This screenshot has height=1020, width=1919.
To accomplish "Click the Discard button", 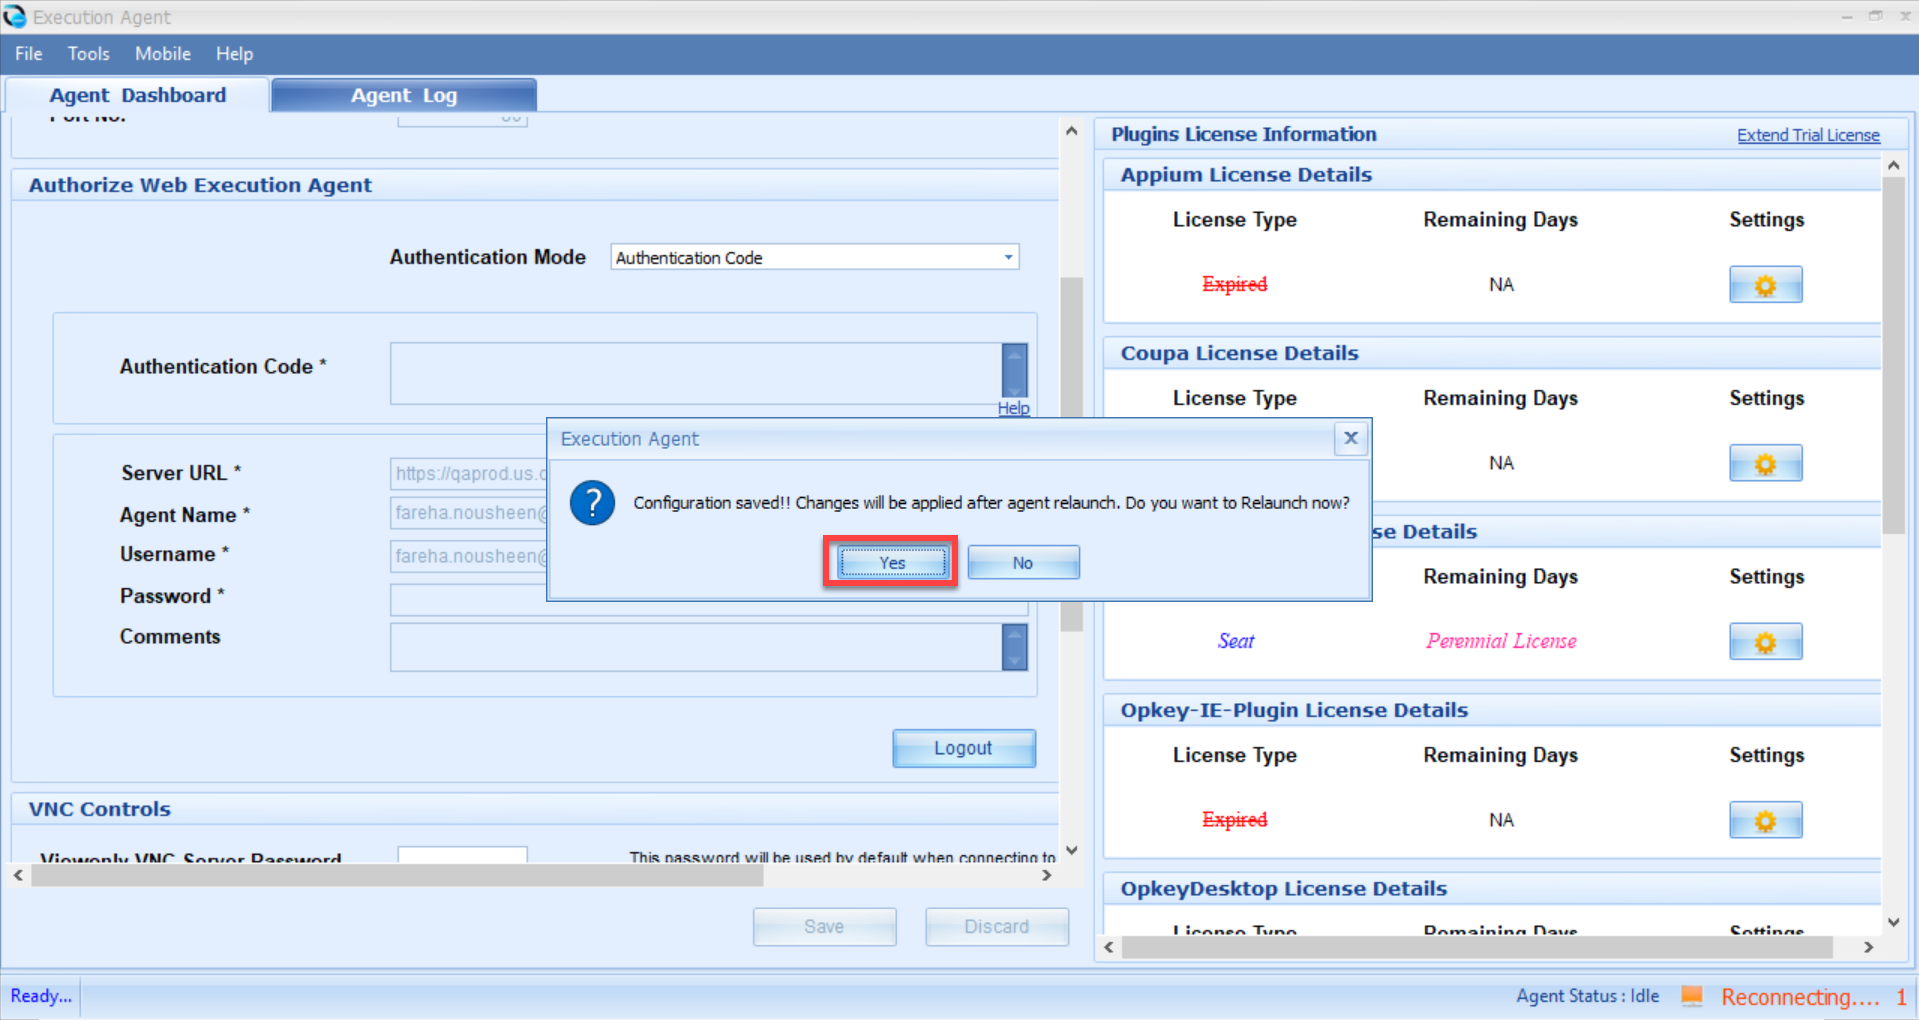I will tap(996, 927).
